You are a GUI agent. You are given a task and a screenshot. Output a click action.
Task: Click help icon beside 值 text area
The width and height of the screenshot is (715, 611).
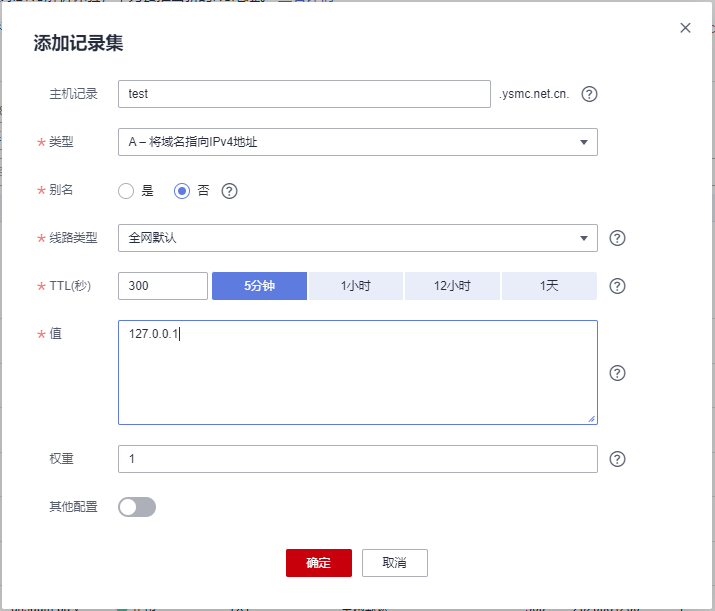[617, 373]
